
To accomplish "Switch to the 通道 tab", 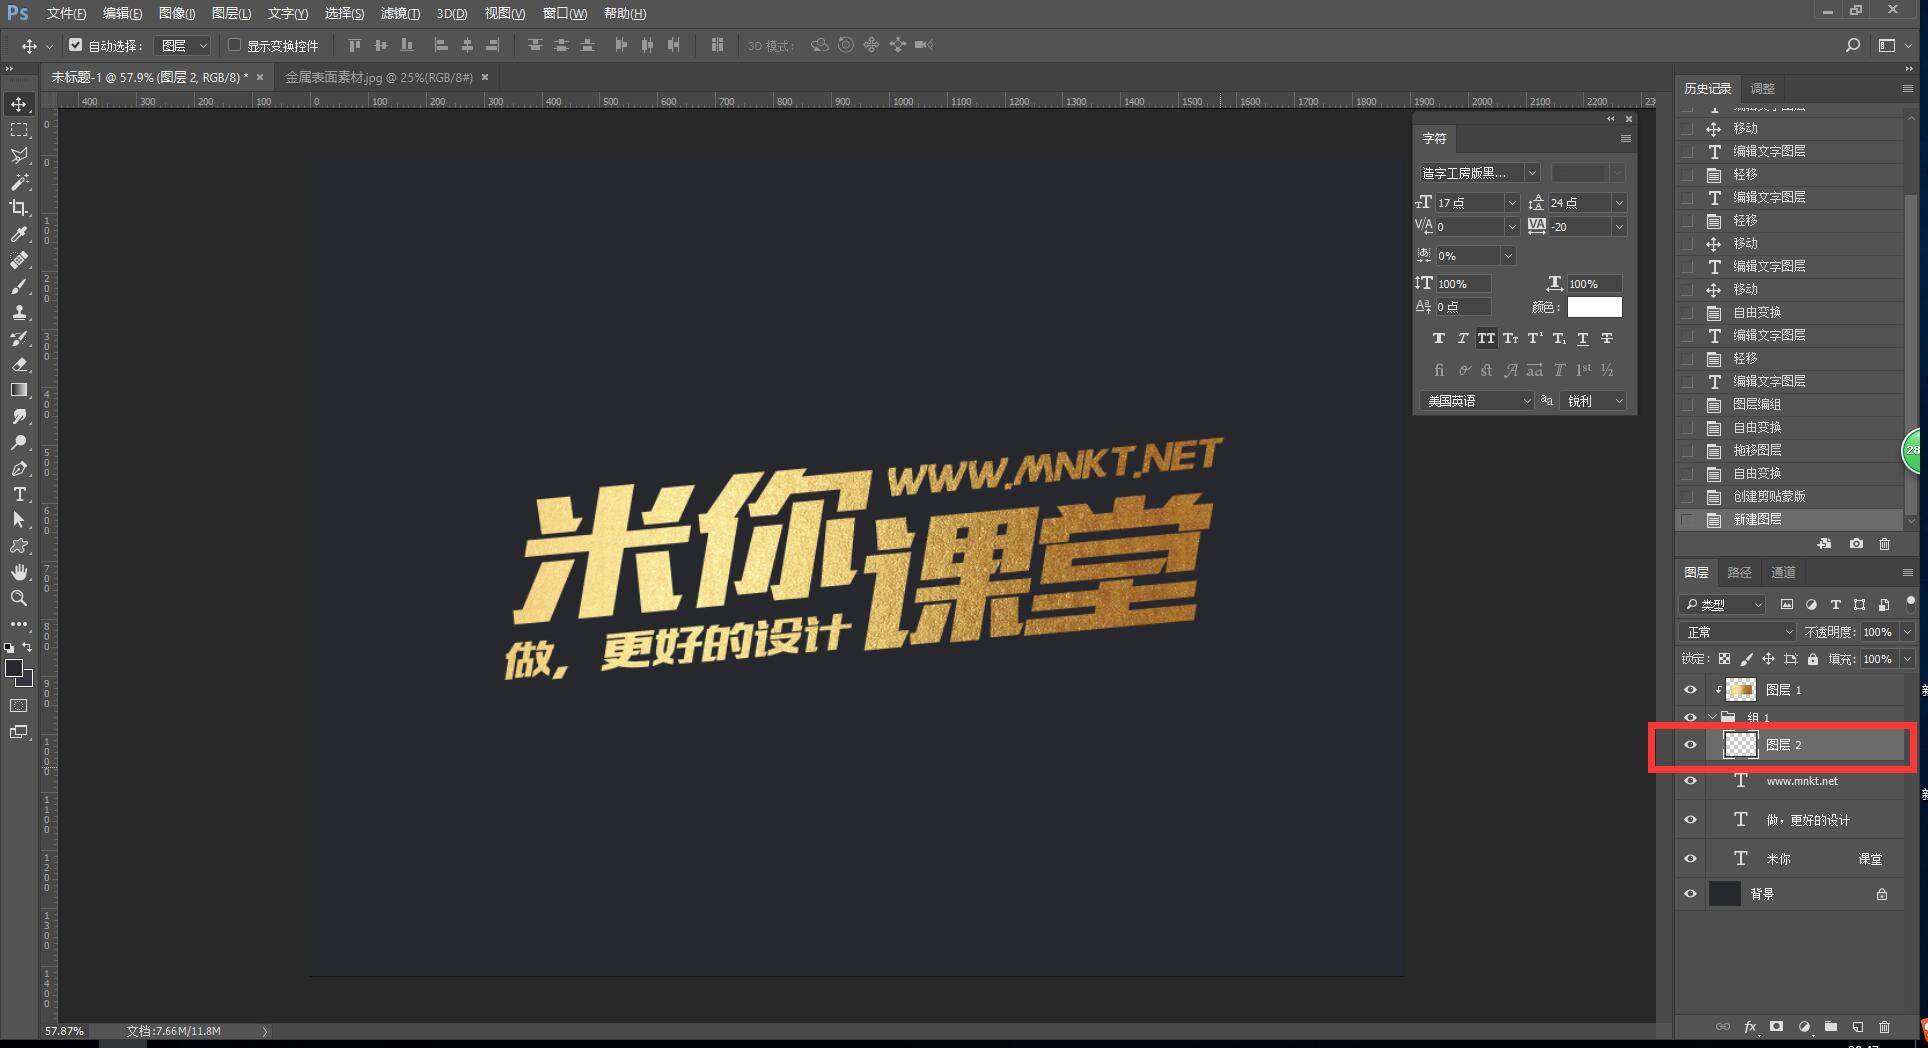I will pyautogui.click(x=1783, y=572).
